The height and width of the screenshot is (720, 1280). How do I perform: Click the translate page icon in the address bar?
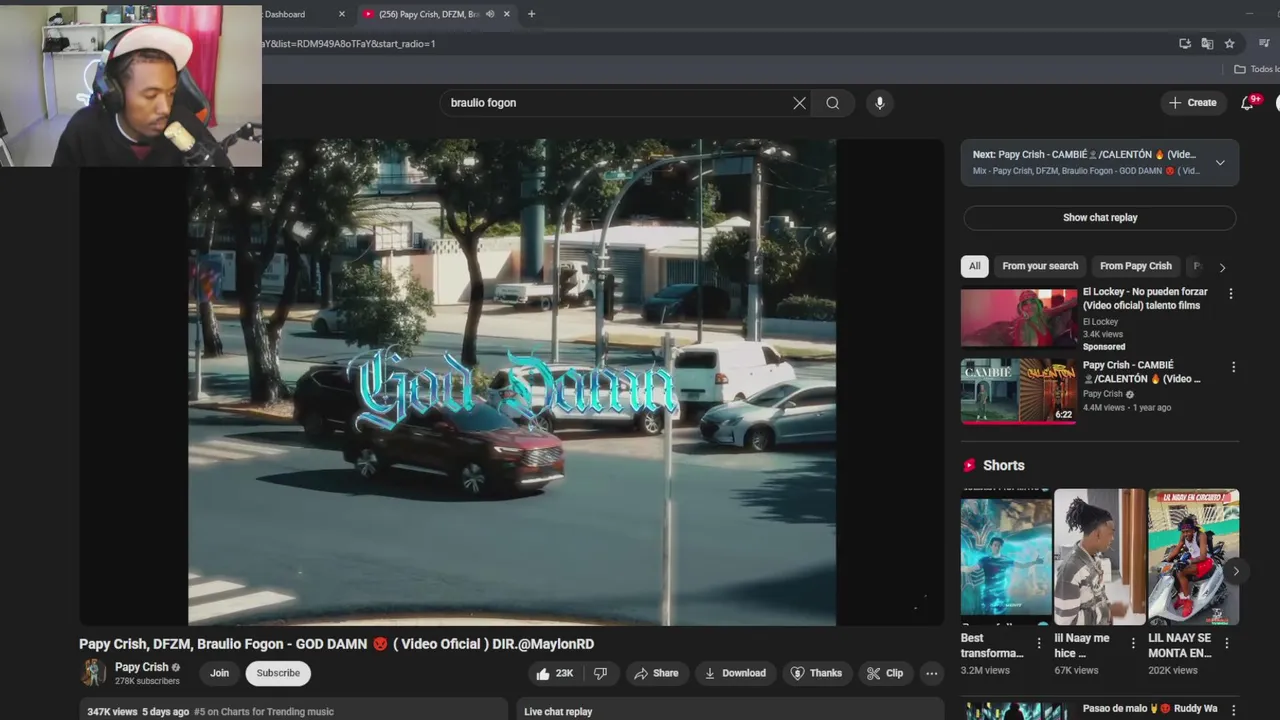click(1207, 44)
